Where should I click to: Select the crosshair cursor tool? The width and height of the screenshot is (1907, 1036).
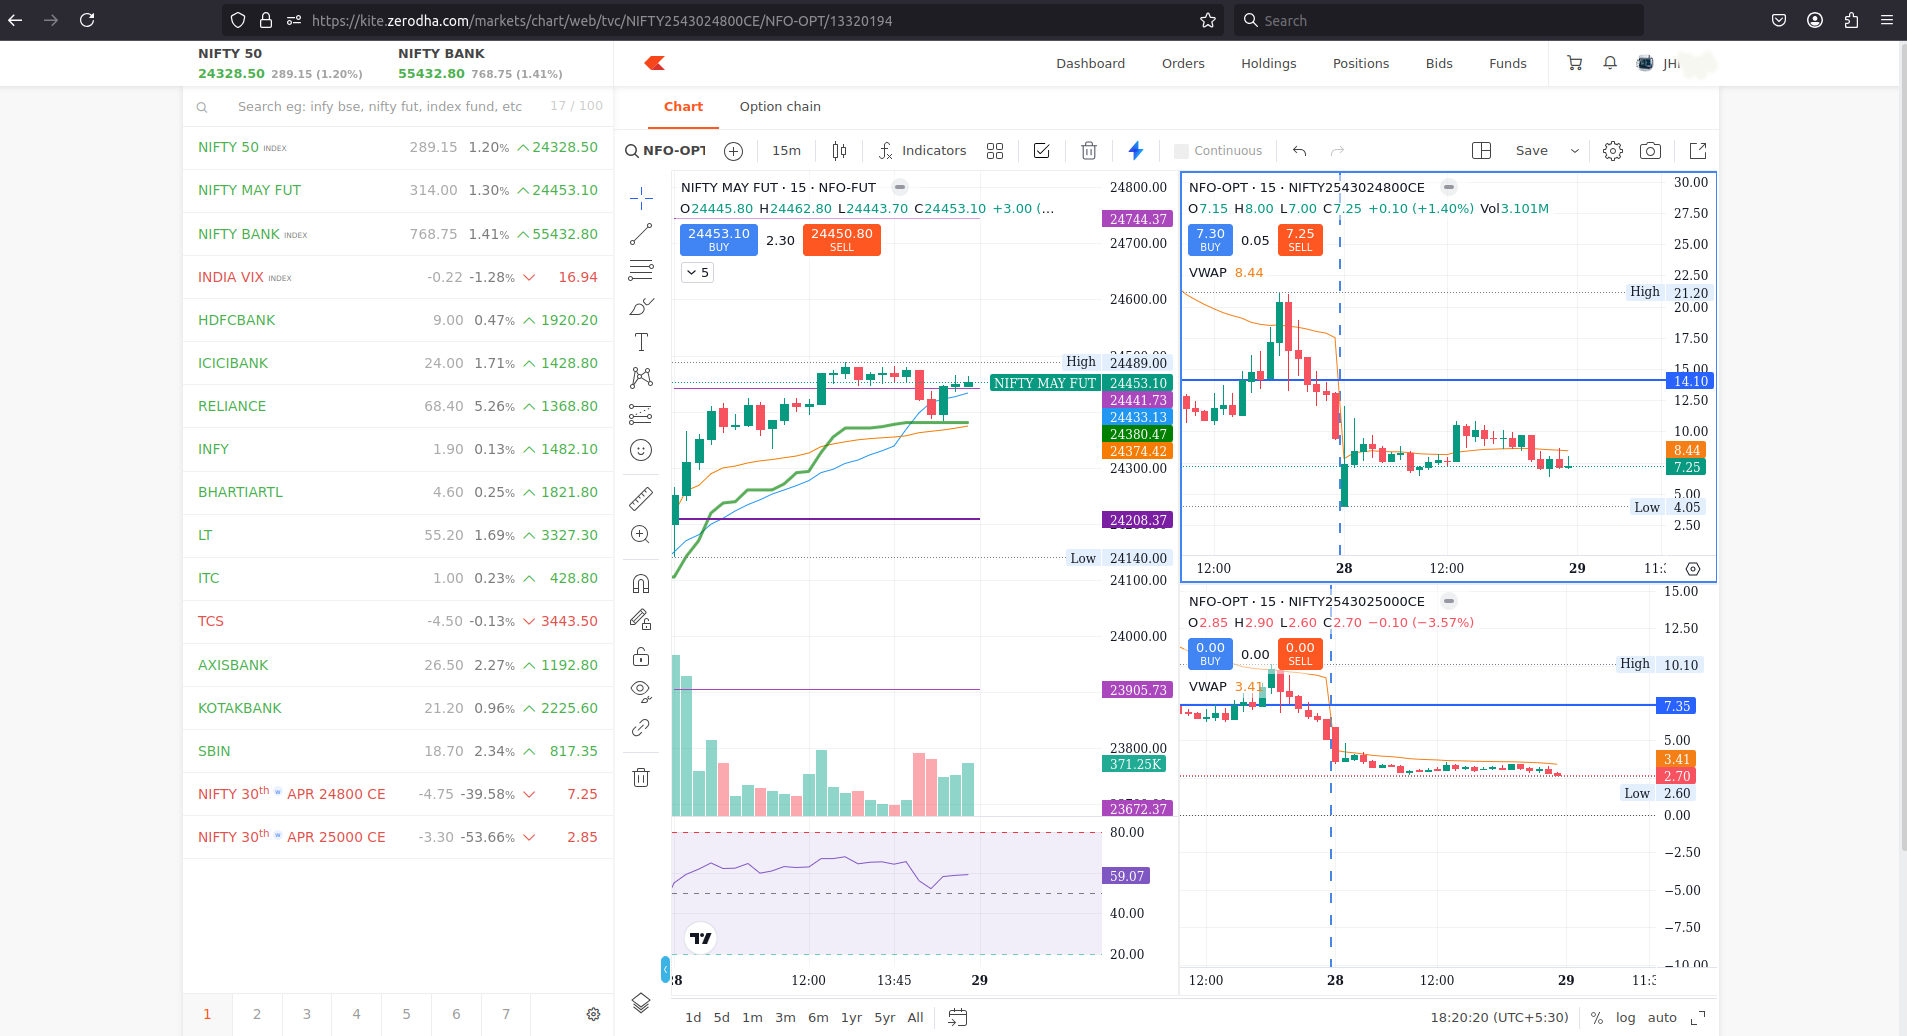[641, 198]
